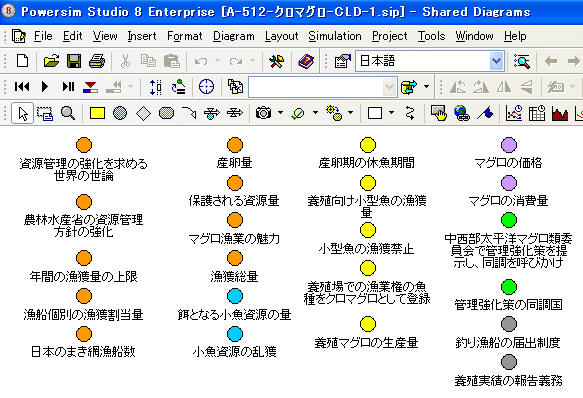Click the time table tool icon
Viewport: 583px width, 398px height.
[x=537, y=113]
